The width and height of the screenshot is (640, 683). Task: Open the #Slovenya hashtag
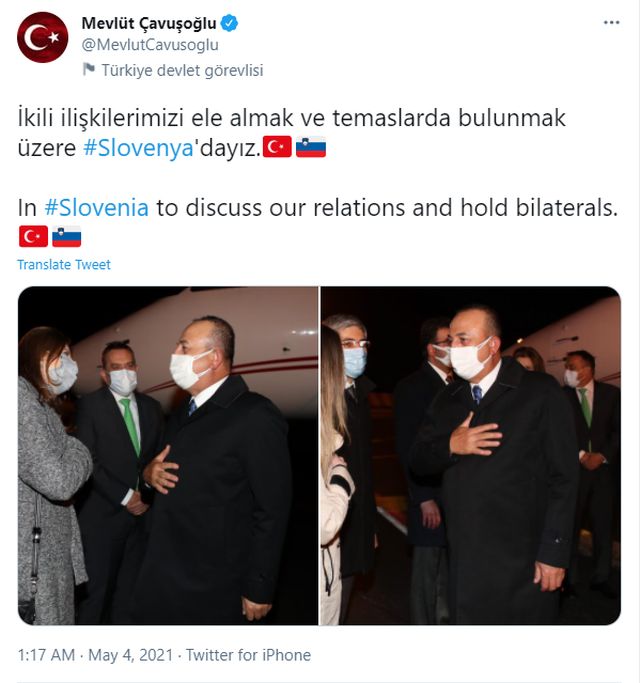(138, 148)
